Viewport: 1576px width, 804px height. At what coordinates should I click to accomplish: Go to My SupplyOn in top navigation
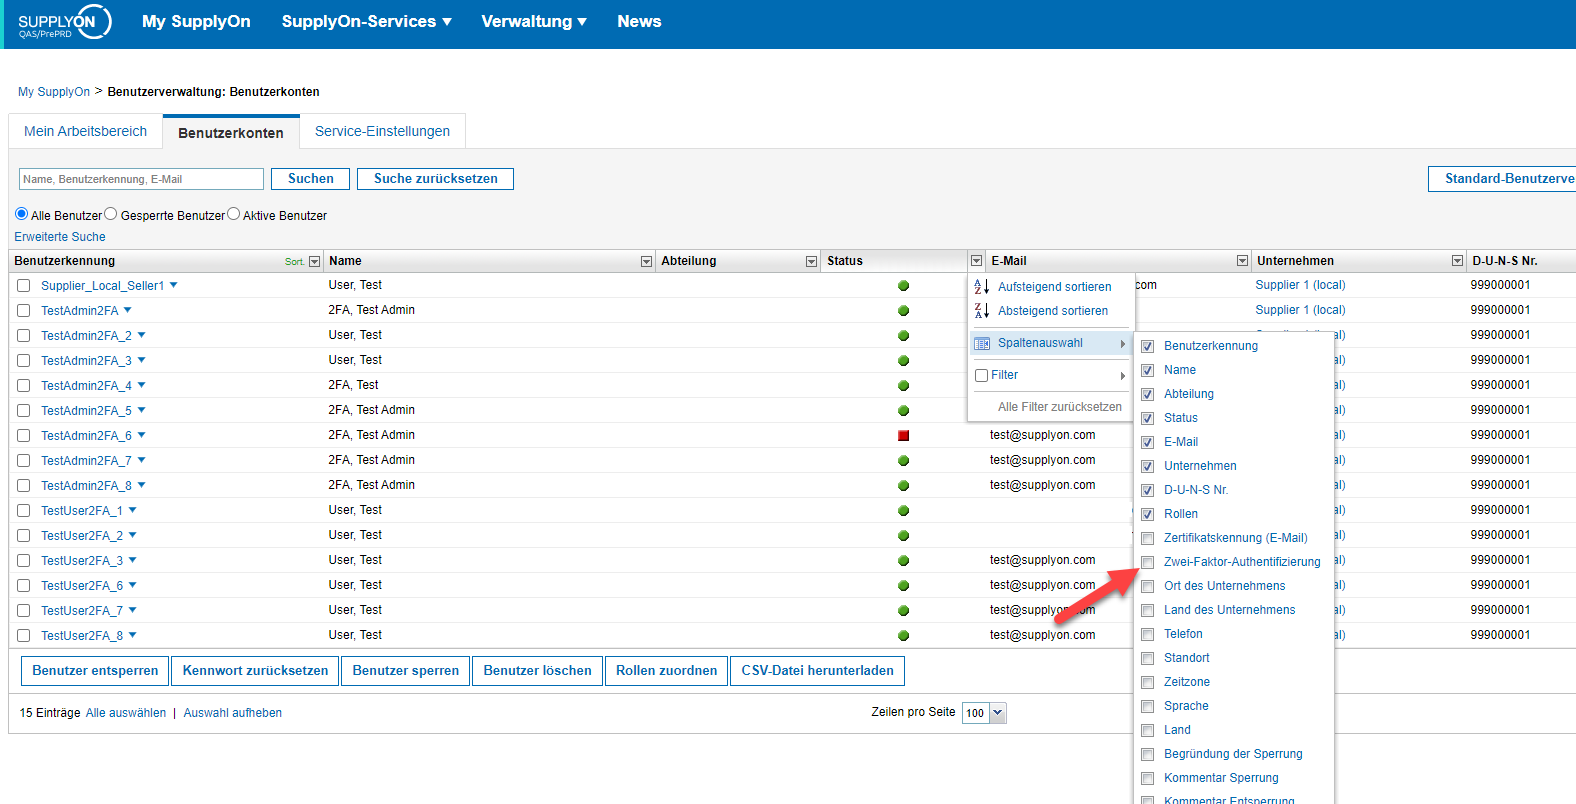[x=196, y=21]
